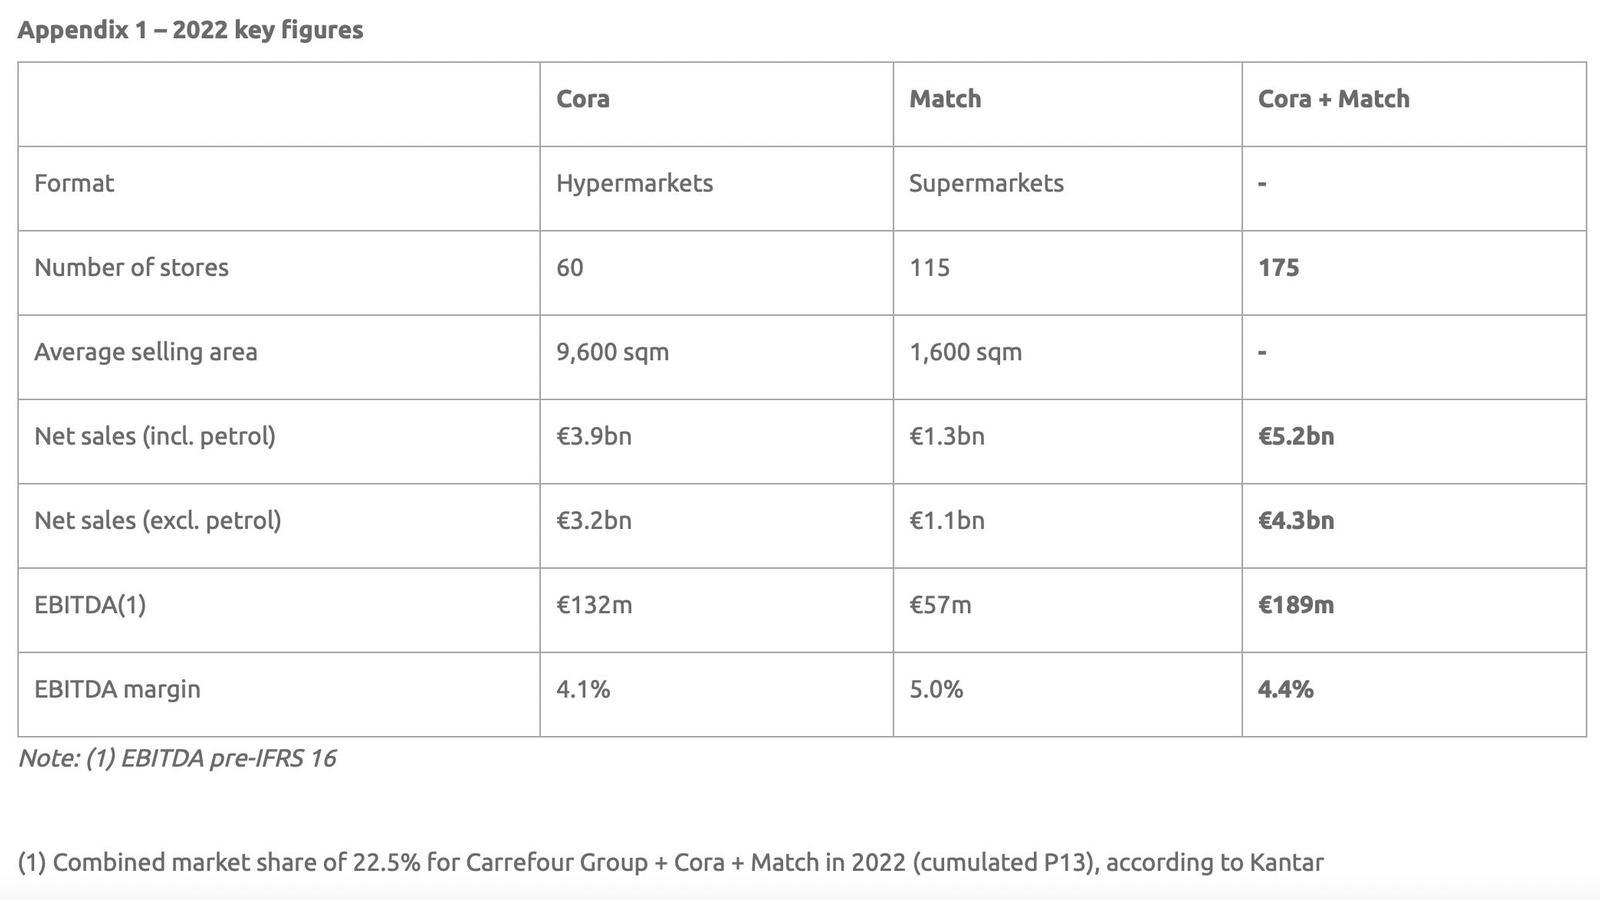The image size is (1600, 900).
Task: Select the '9,600 sqm' cell
Action: pos(612,352)
